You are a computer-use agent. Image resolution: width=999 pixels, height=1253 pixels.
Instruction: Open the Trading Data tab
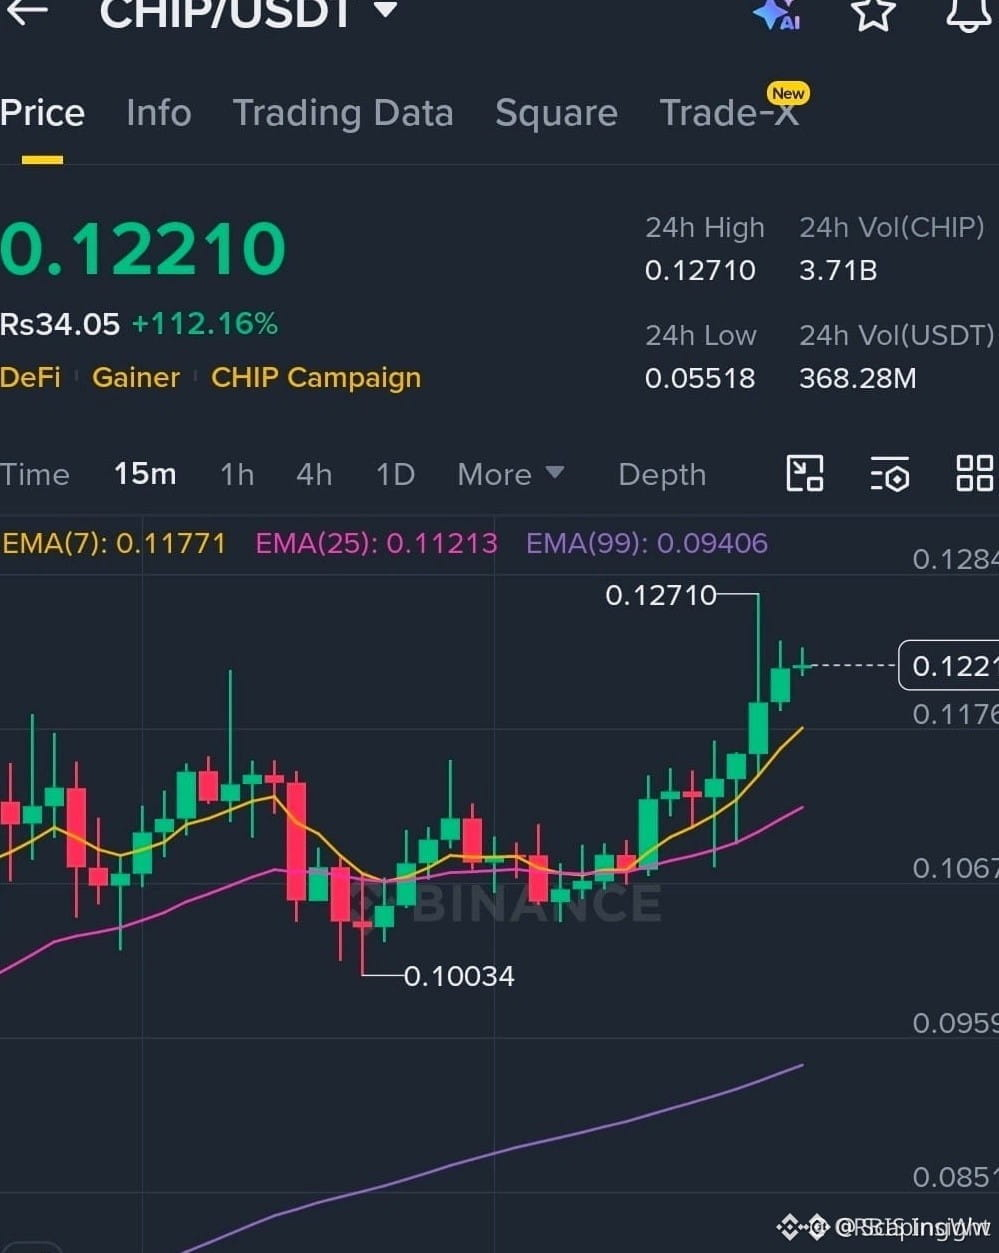tap(343, 113)
